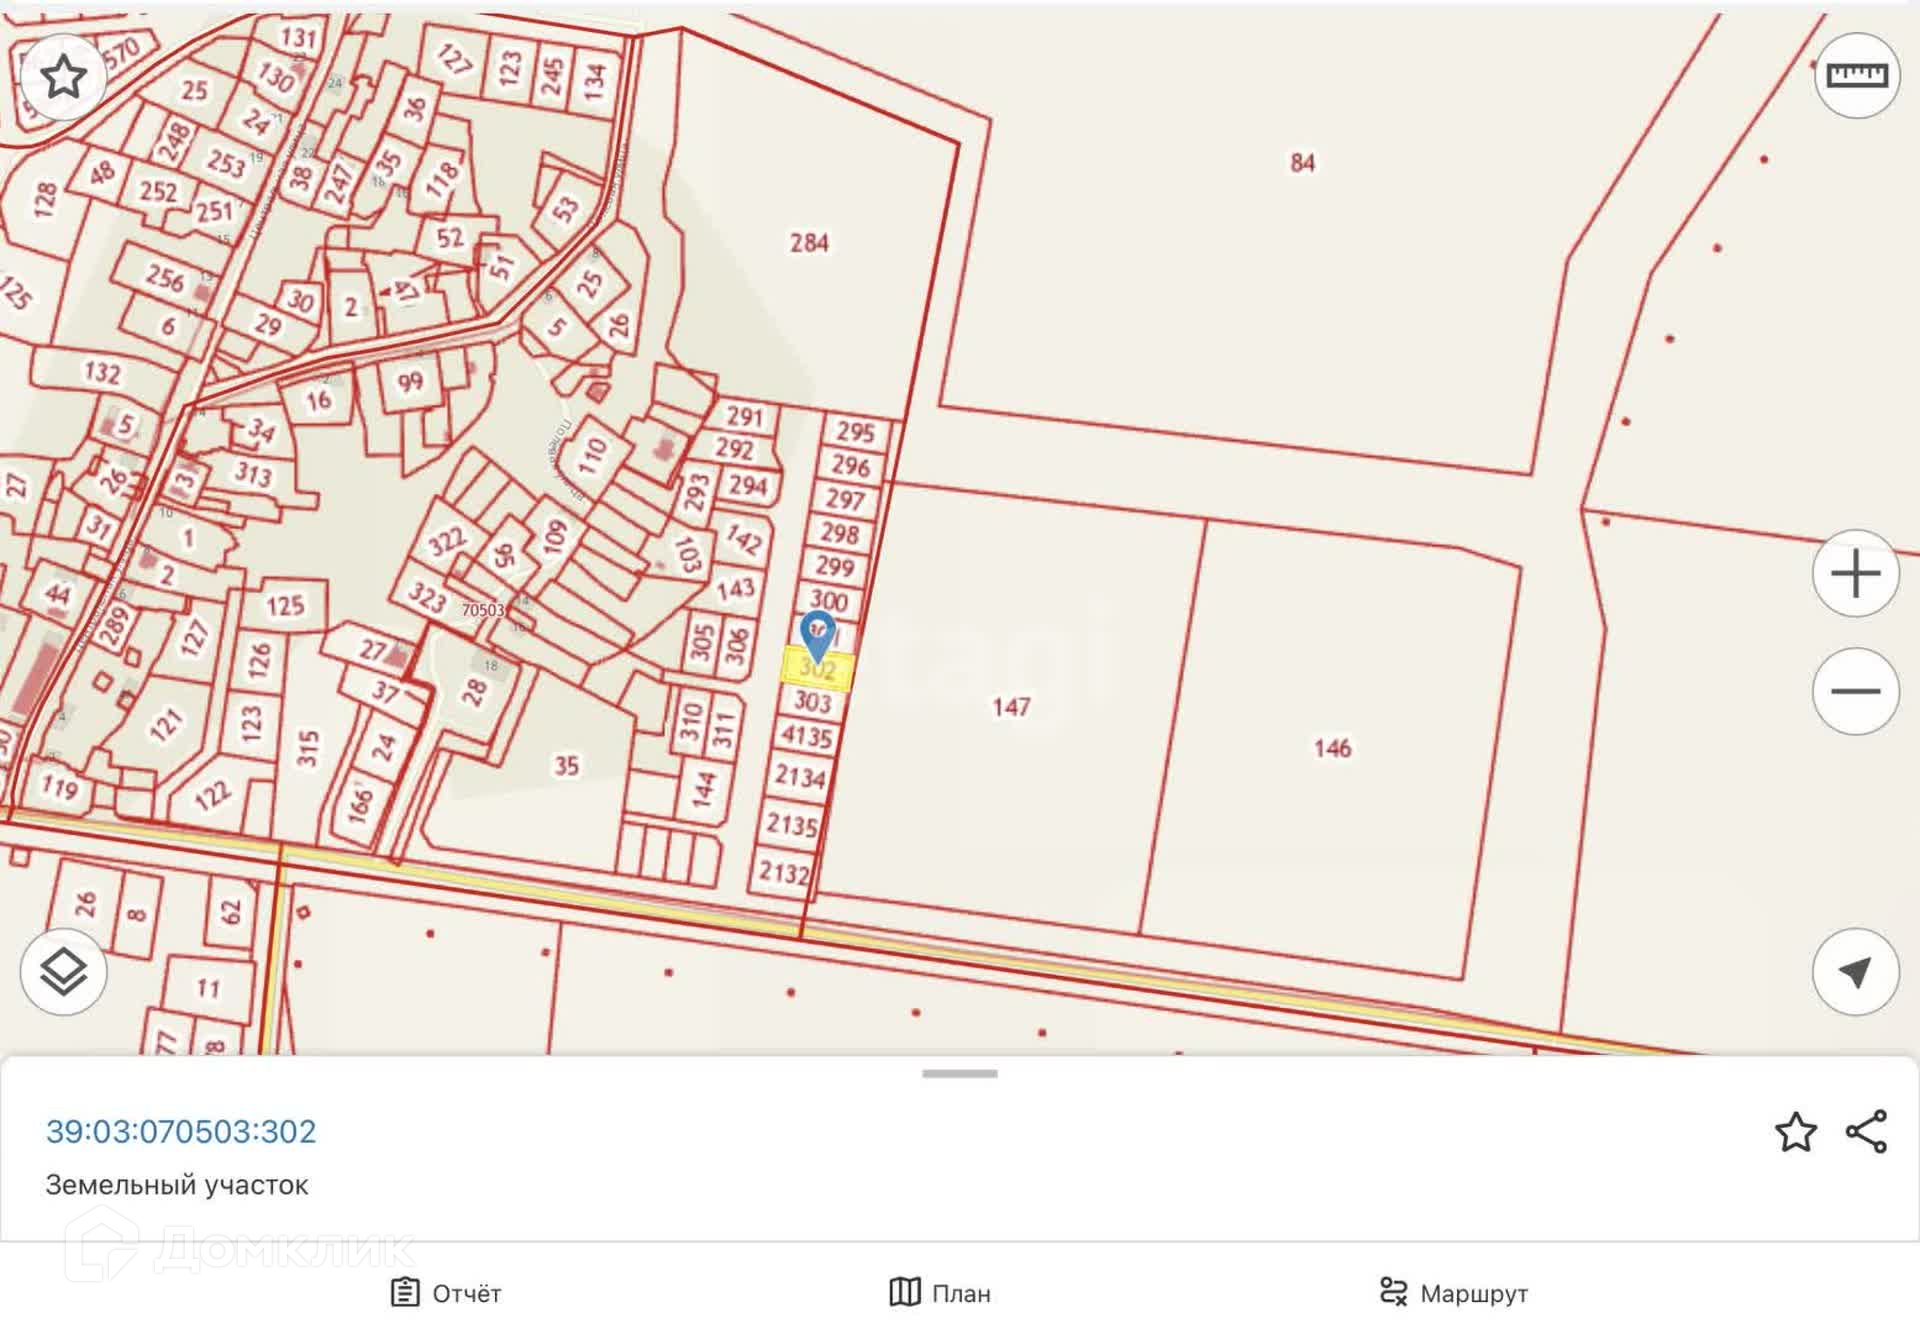The height and width of the screenshot is (1334, 1920).
Task: Share this land parcel
Action: [1866, 1132]
